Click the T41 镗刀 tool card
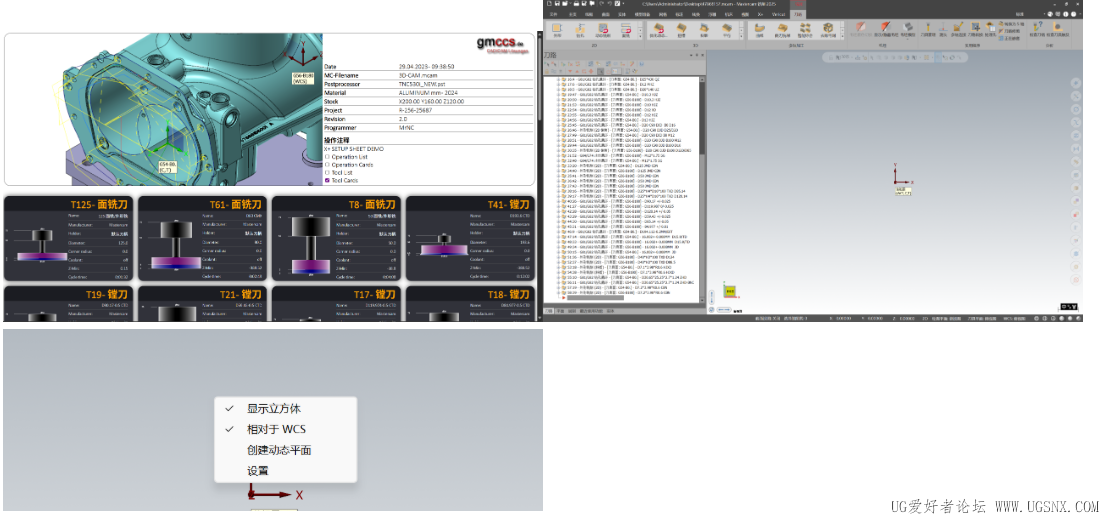1104x519 pixels. tap(470, 238)
